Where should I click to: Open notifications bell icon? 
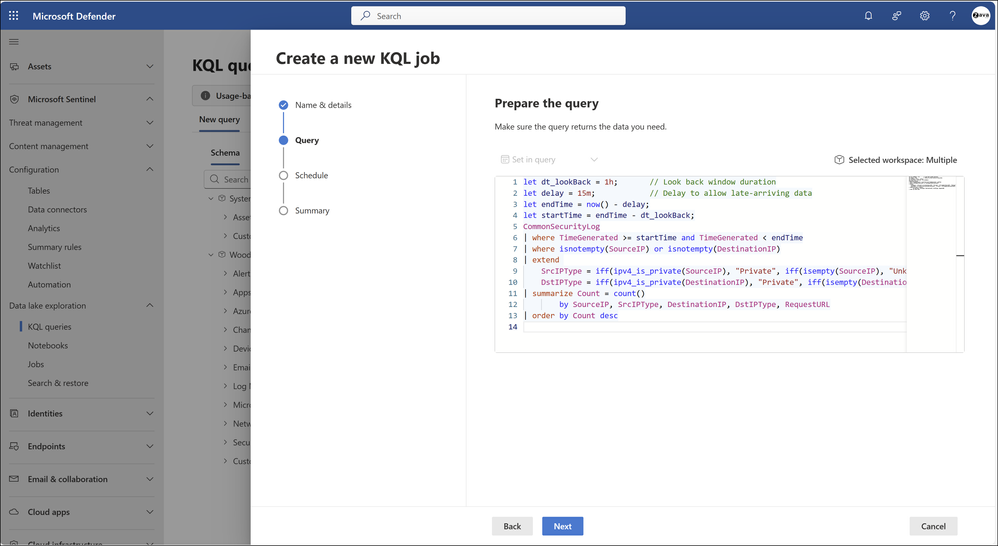868,16
